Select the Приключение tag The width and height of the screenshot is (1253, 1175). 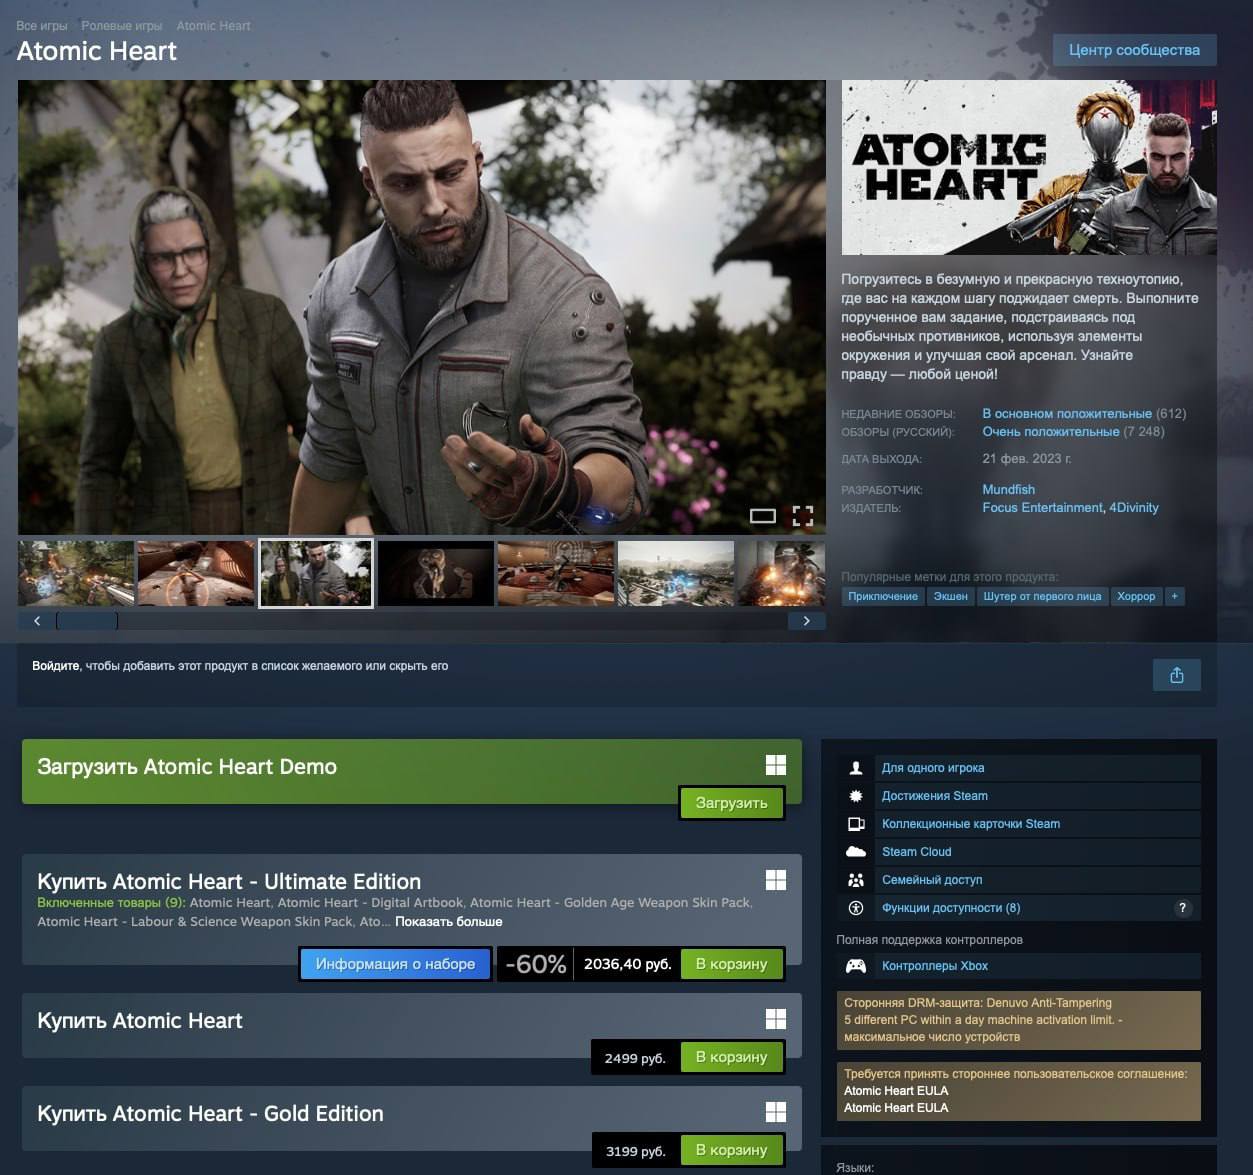(x=883, y=596)
